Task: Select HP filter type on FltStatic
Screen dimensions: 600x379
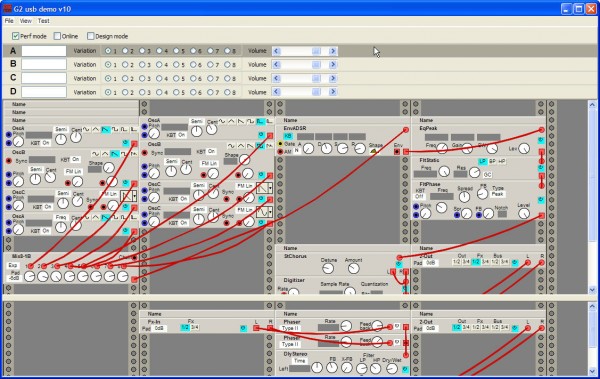Action: point(502,162)
